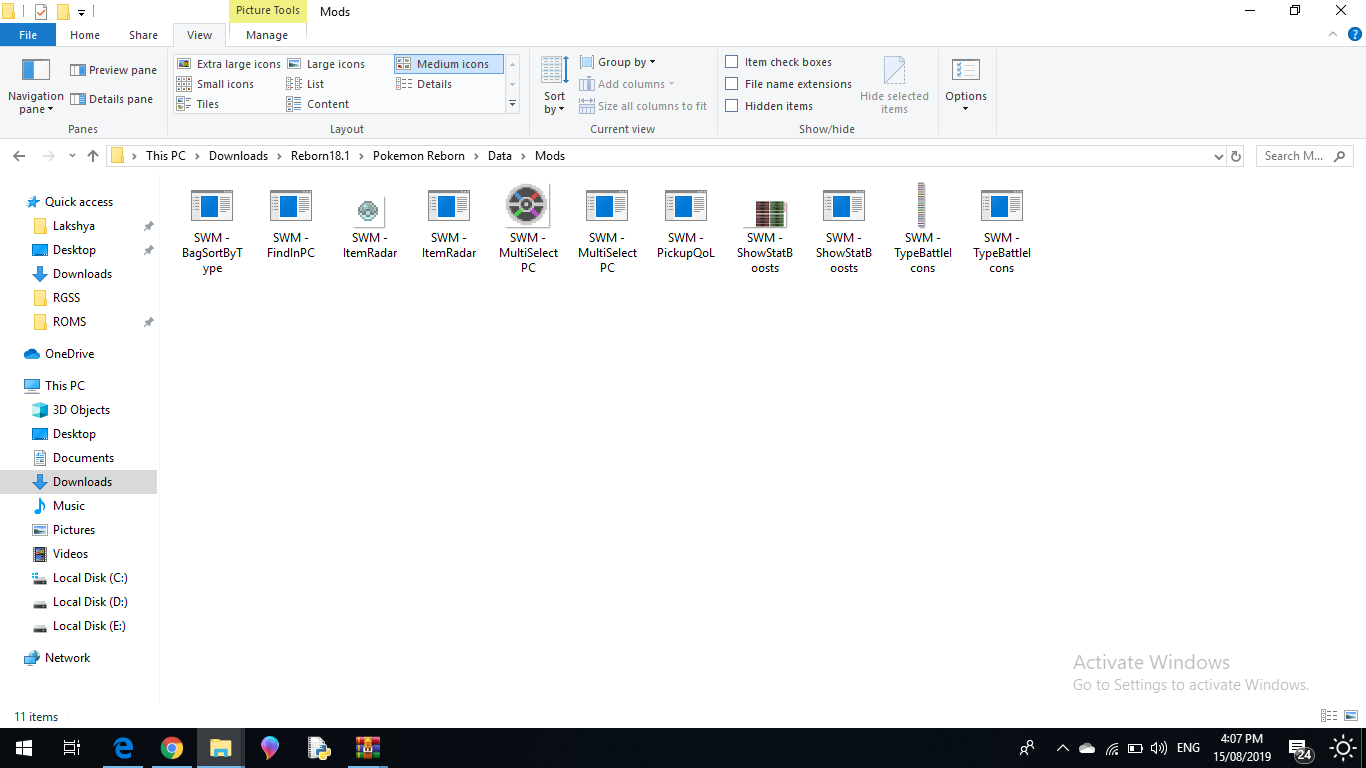
Task: Click Data in the address breadcrumb
Action: tap(500, 156)
